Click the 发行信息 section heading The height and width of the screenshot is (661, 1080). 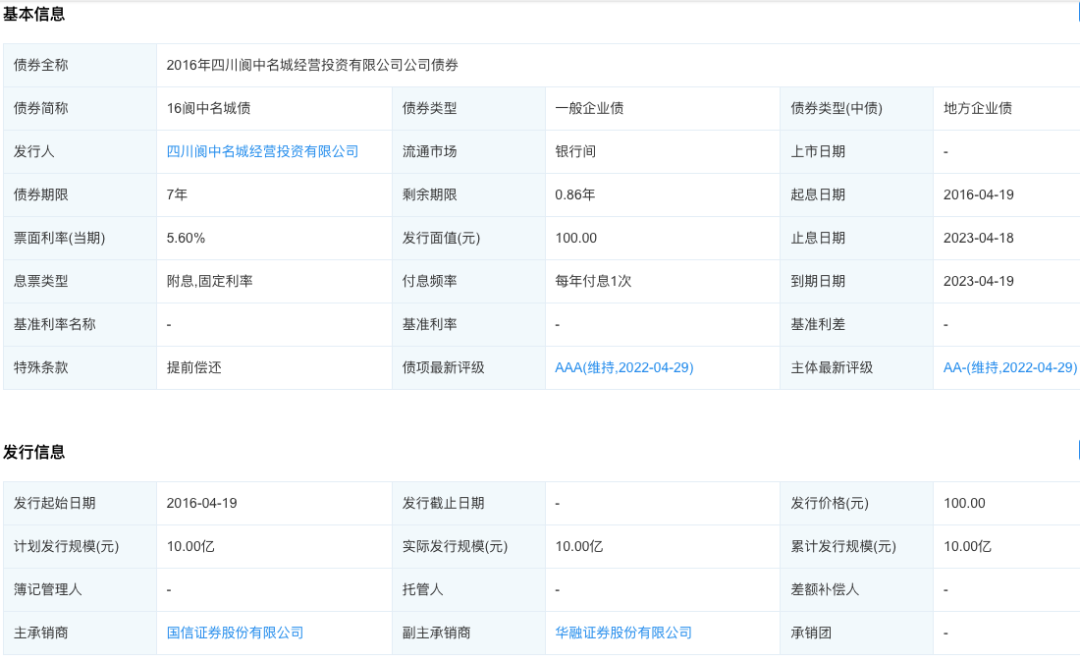[x=34, y=452]
